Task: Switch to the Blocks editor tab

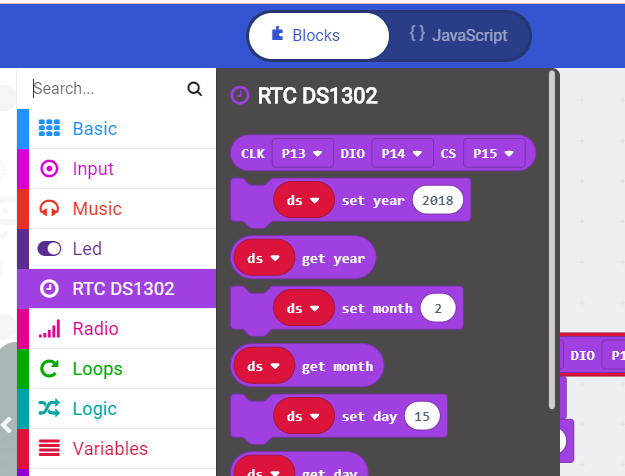Action: 318,35
